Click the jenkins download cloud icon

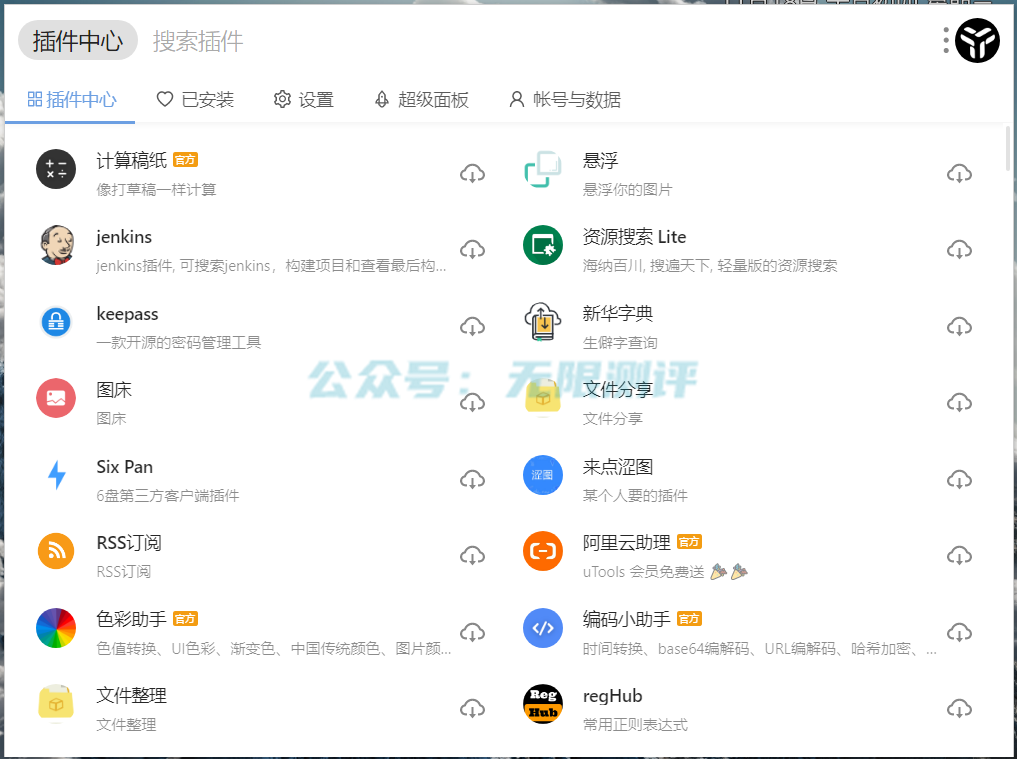(x=472, y=250)
